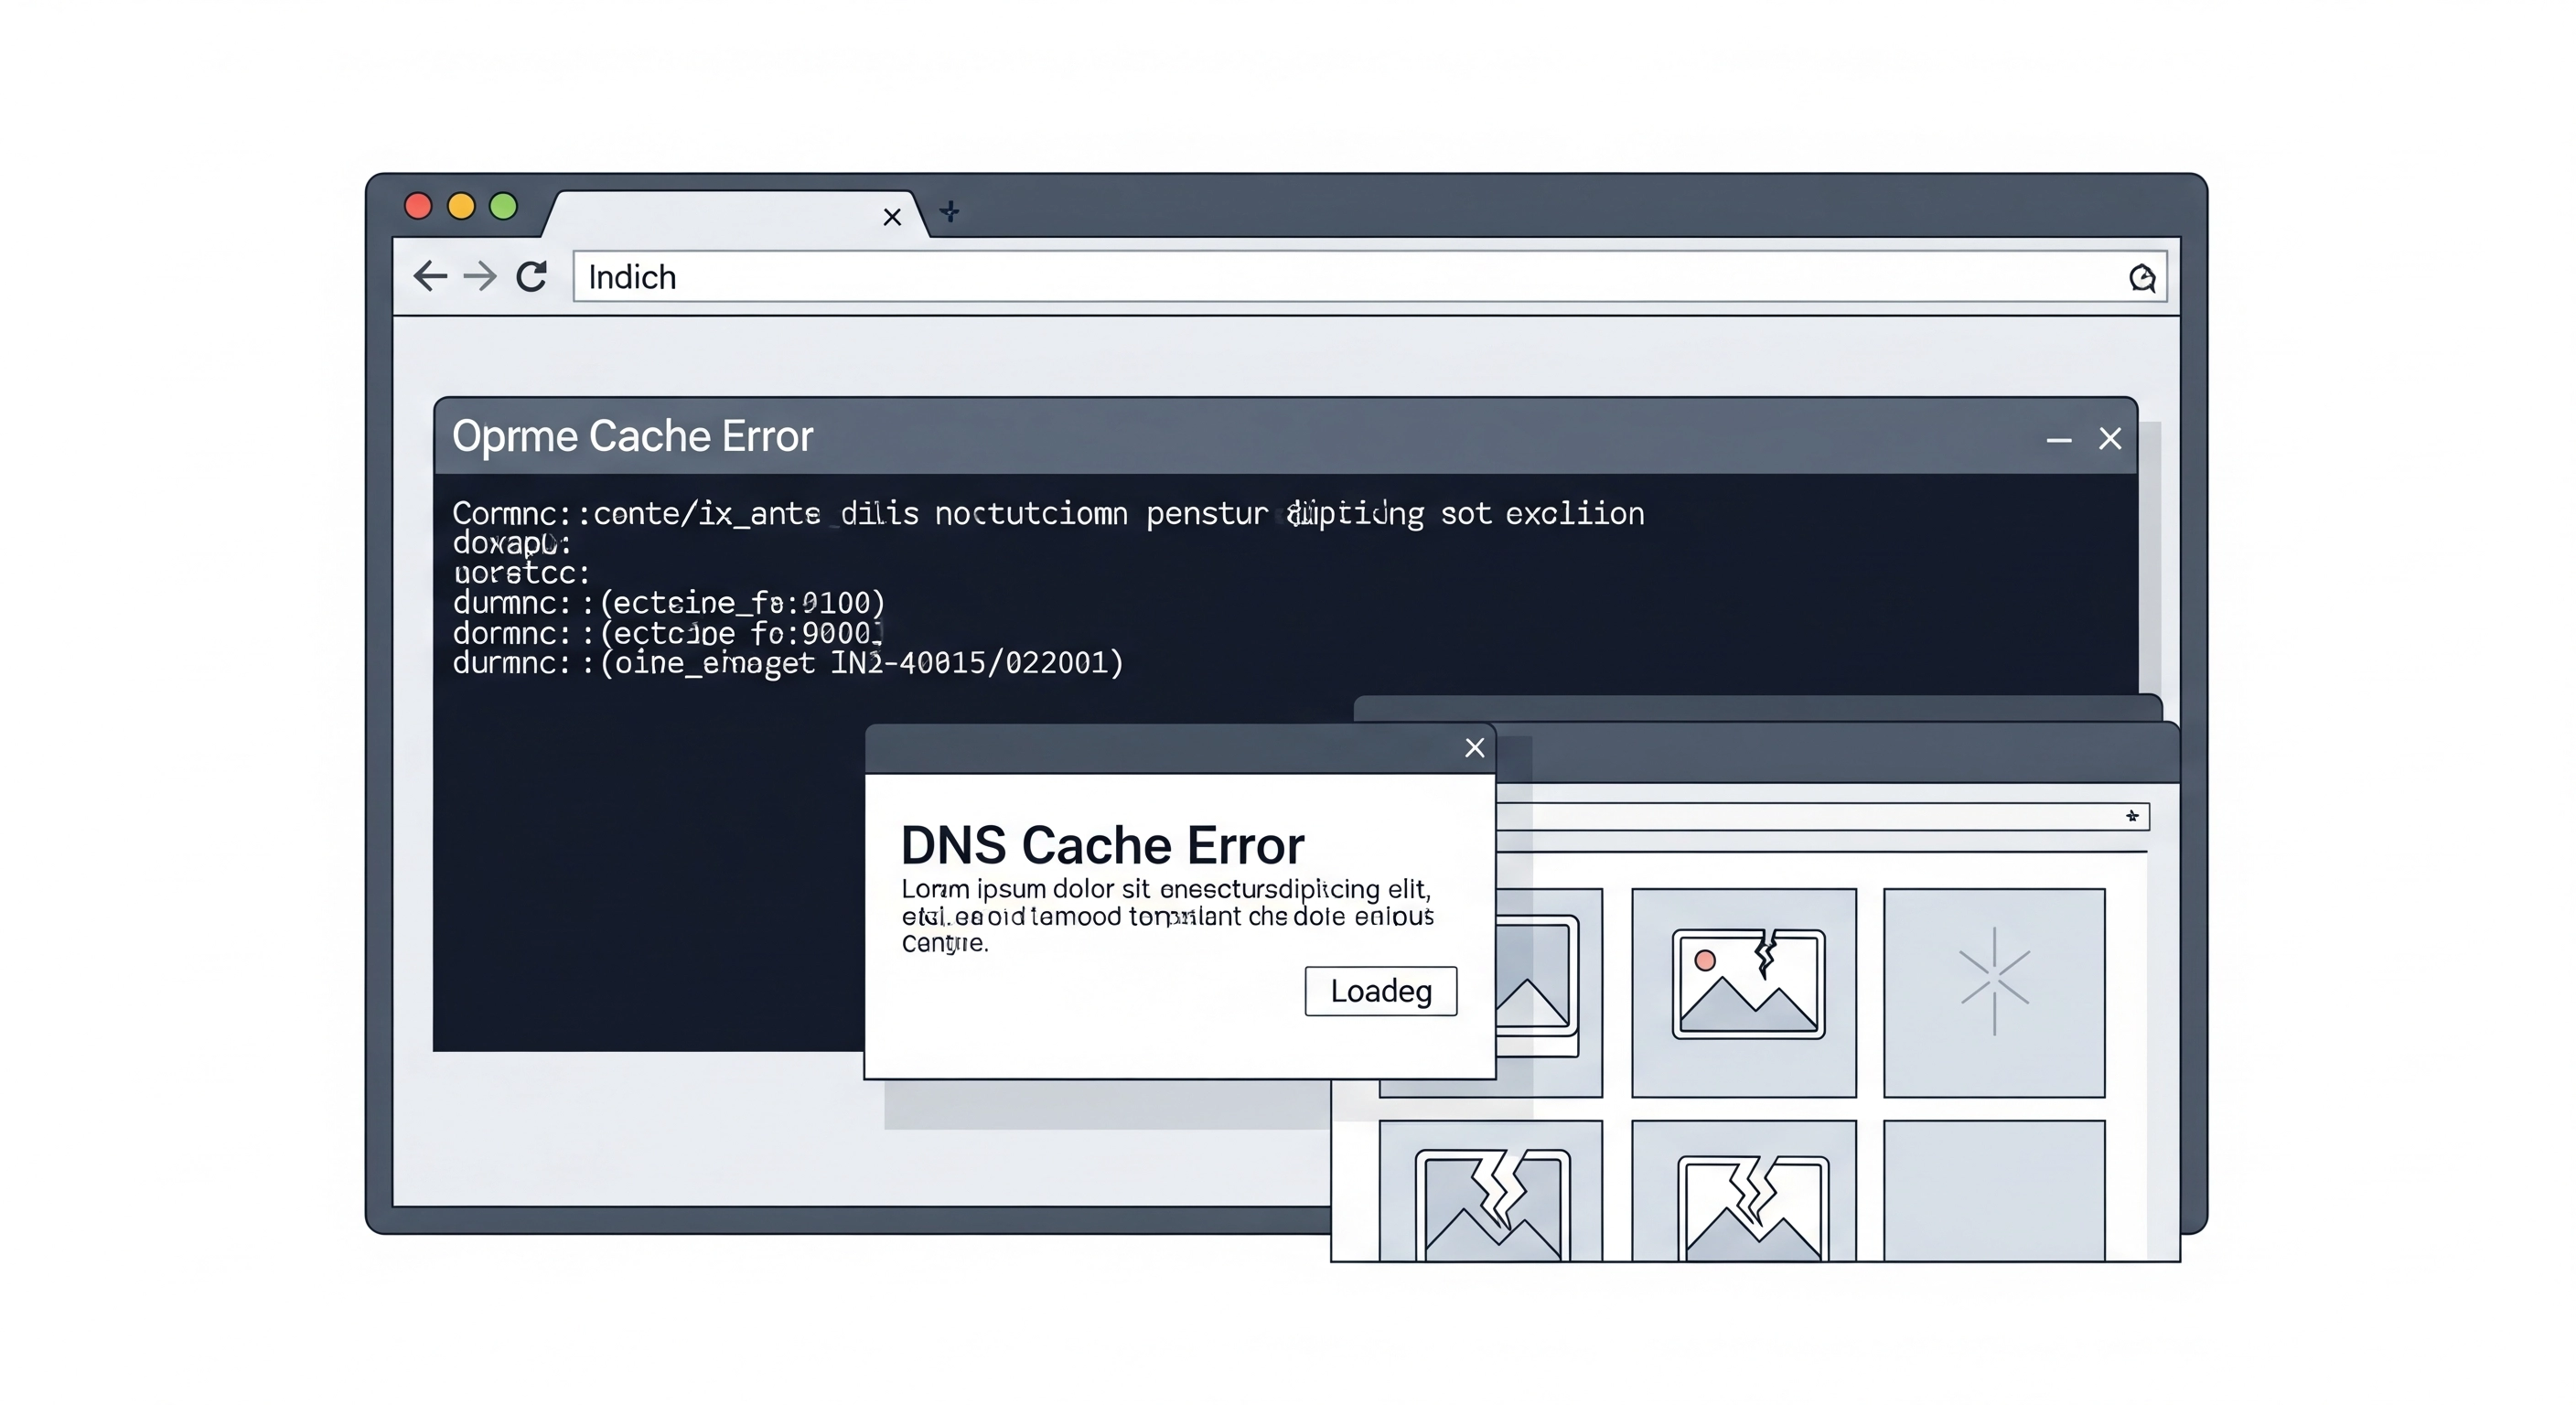Click the loading spinner thumbnail
Image resolution: width=2576 pixels, height=1405 pixels.
tap(1994, 982)
